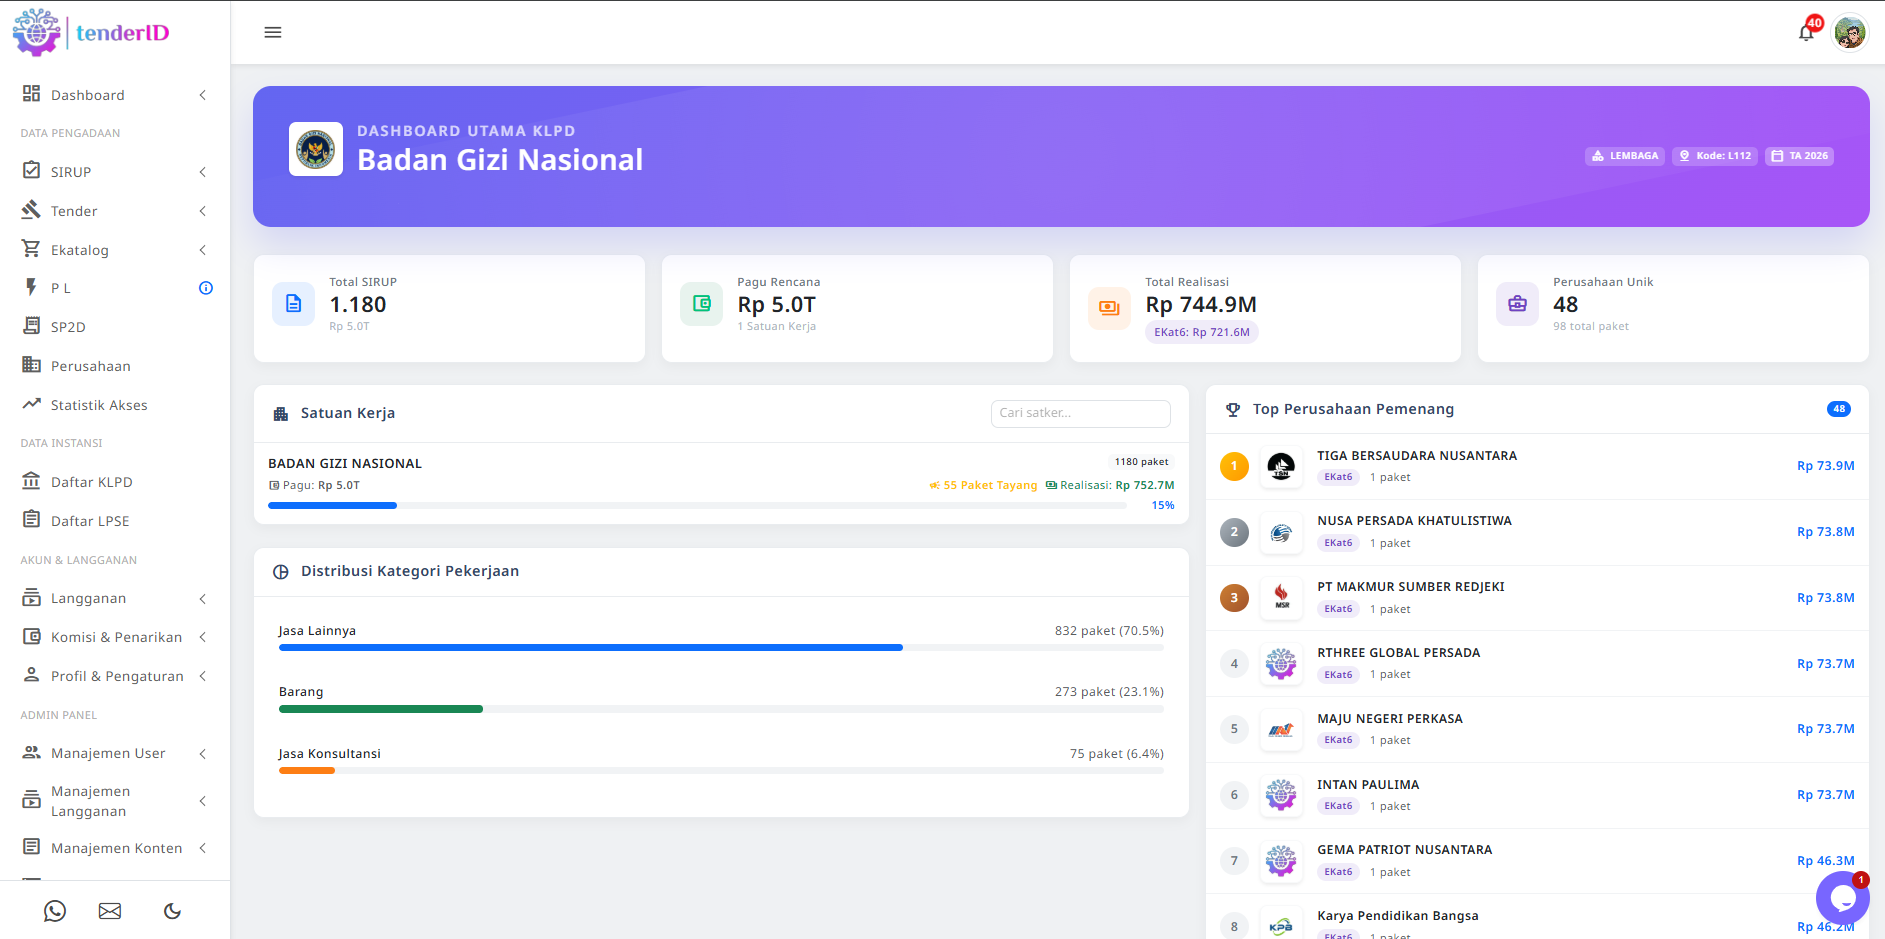This screenshot has height=939, width=1885.
Task: Open Manajemen Langganan menu
Action: (115, 801)
